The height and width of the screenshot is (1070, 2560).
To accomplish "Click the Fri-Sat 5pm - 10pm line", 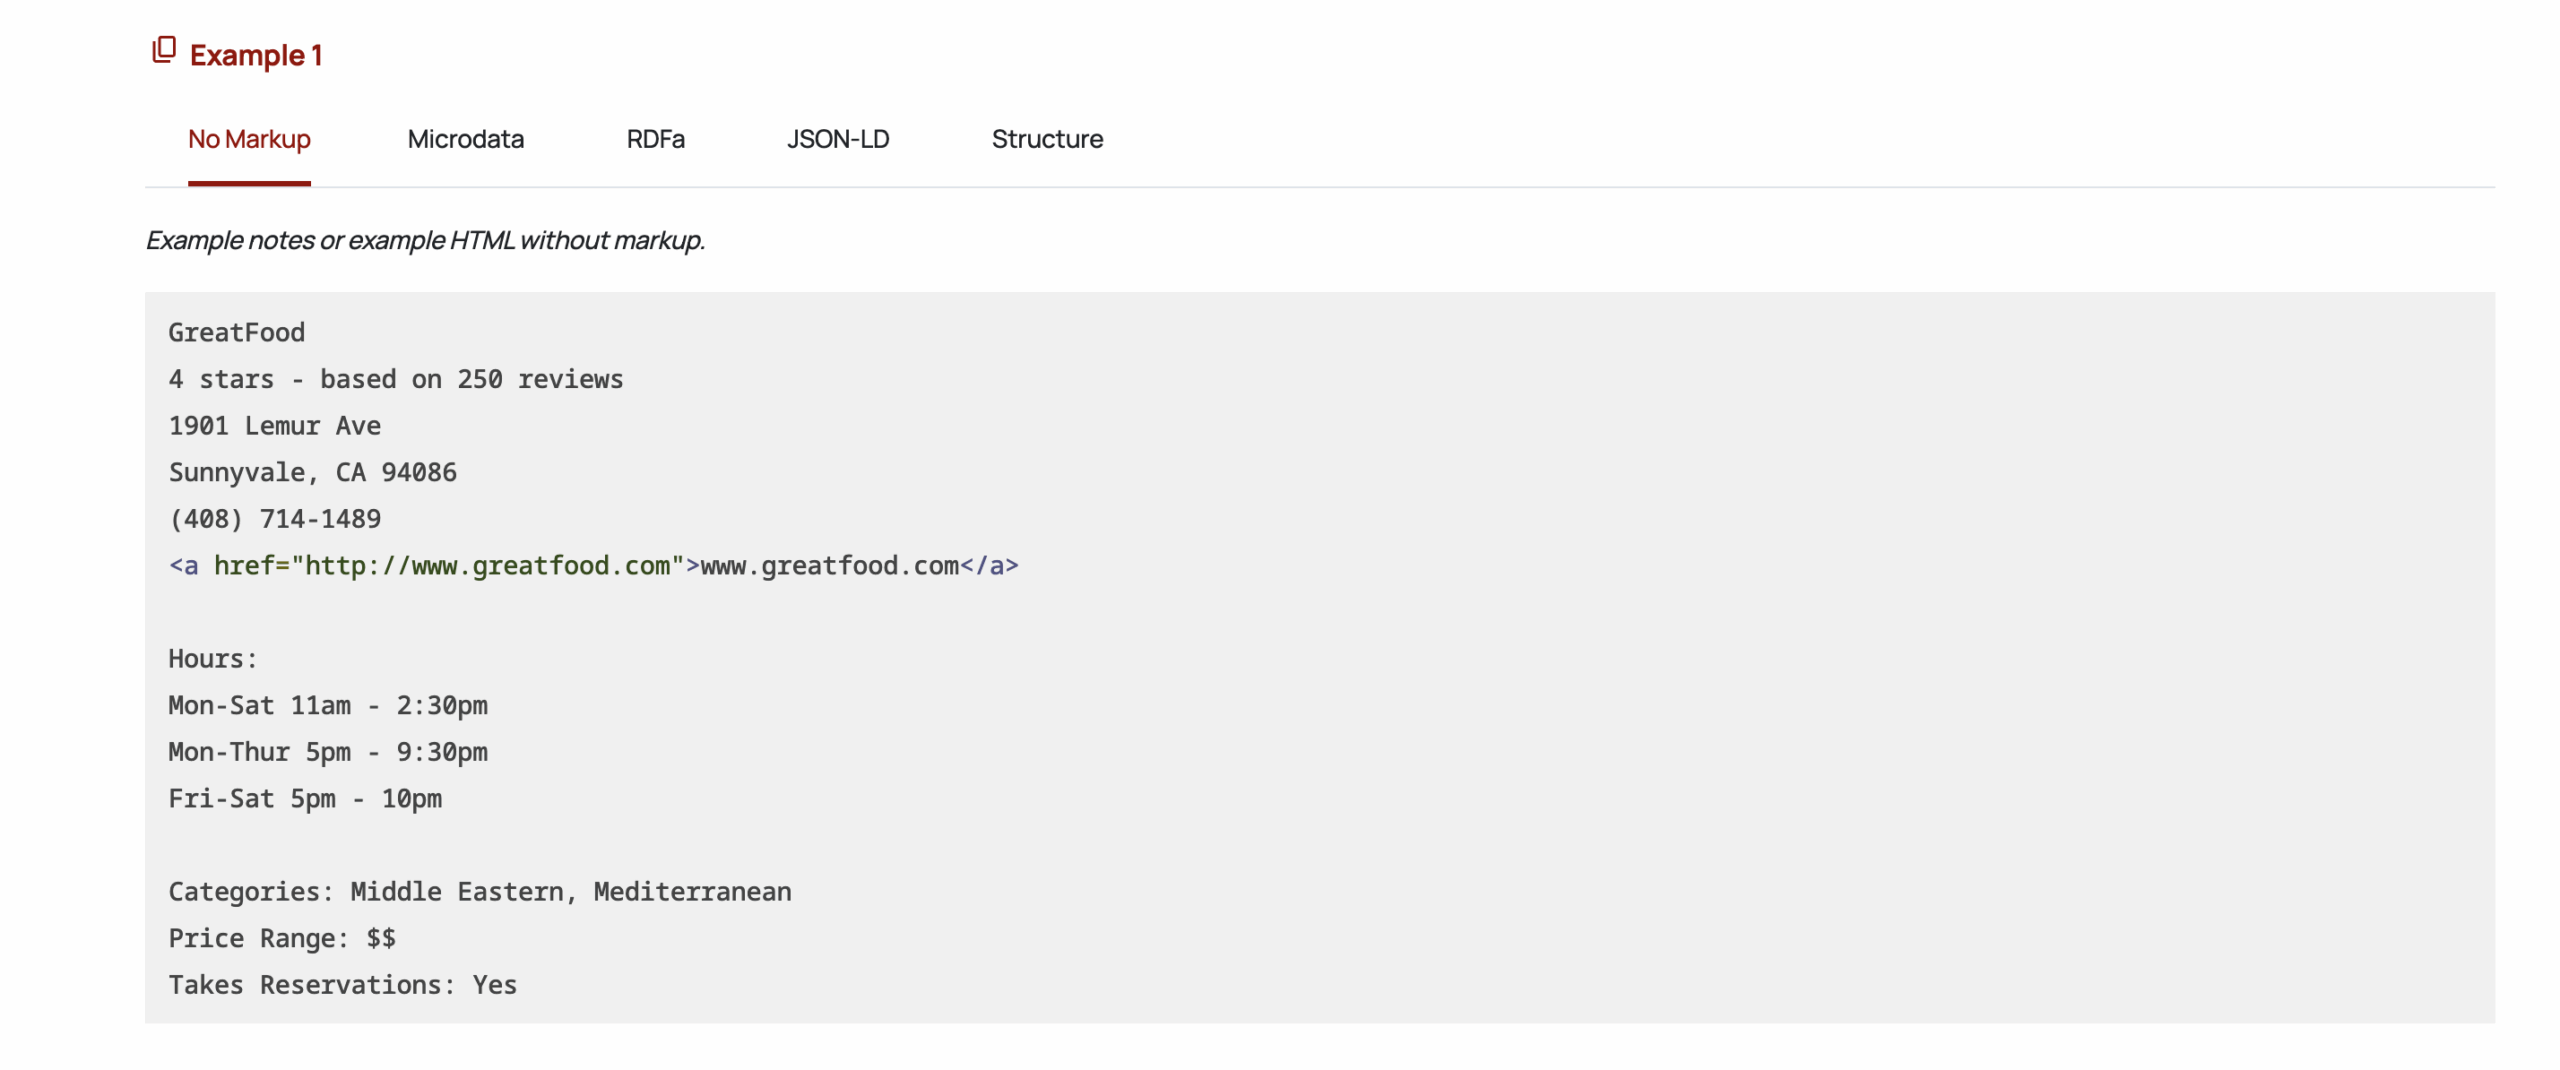I will point(304,798).
